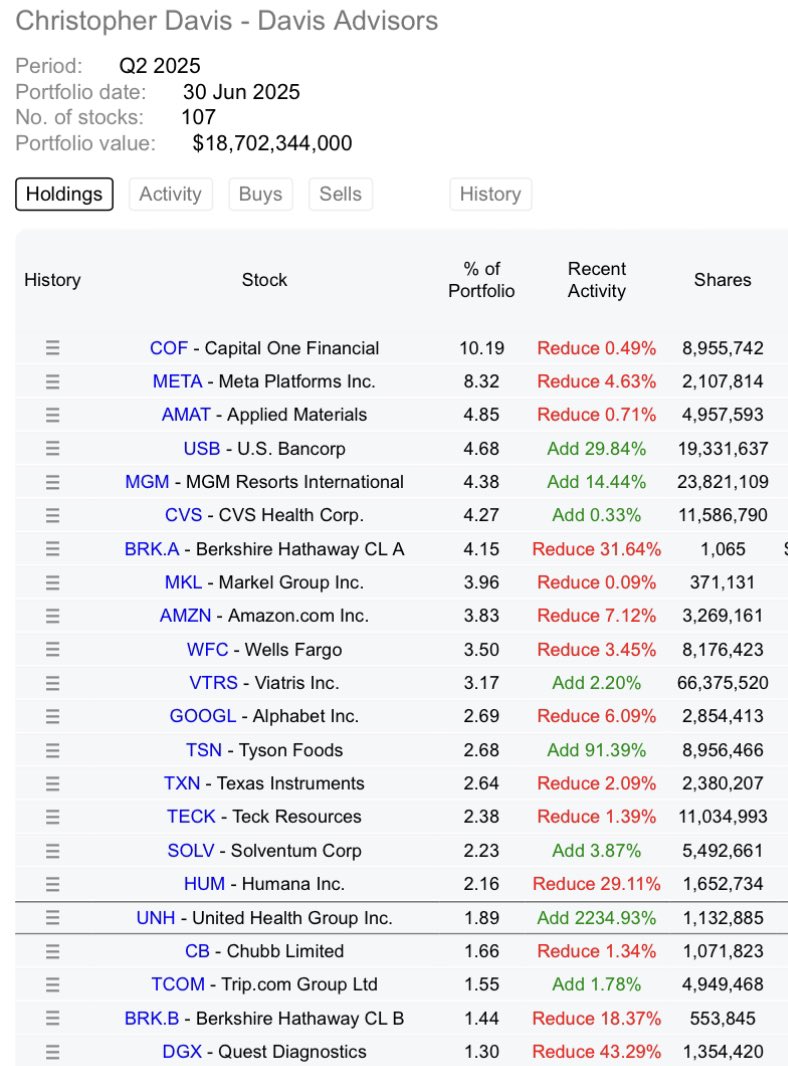Open history icon for United Health Group
Screen dimensions: 788x1066
(x=52, y=917)
